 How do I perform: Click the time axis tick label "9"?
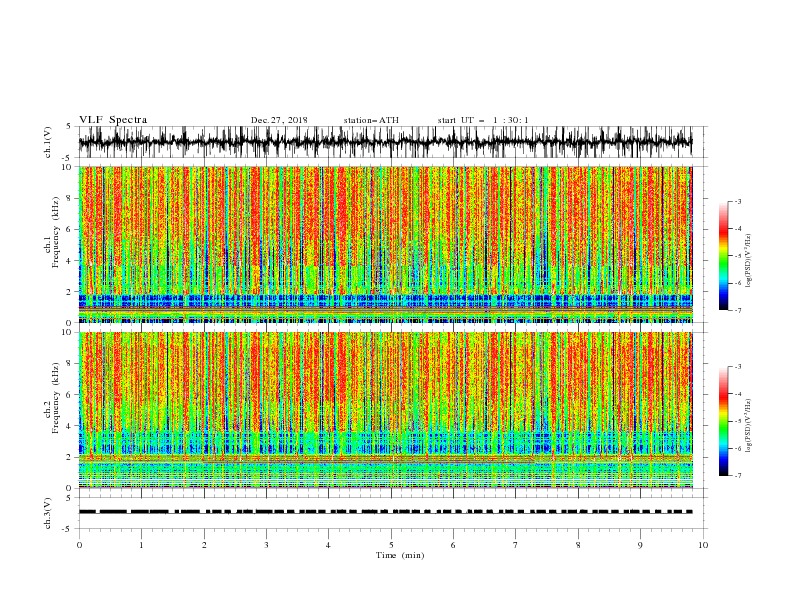click(640, 545)
